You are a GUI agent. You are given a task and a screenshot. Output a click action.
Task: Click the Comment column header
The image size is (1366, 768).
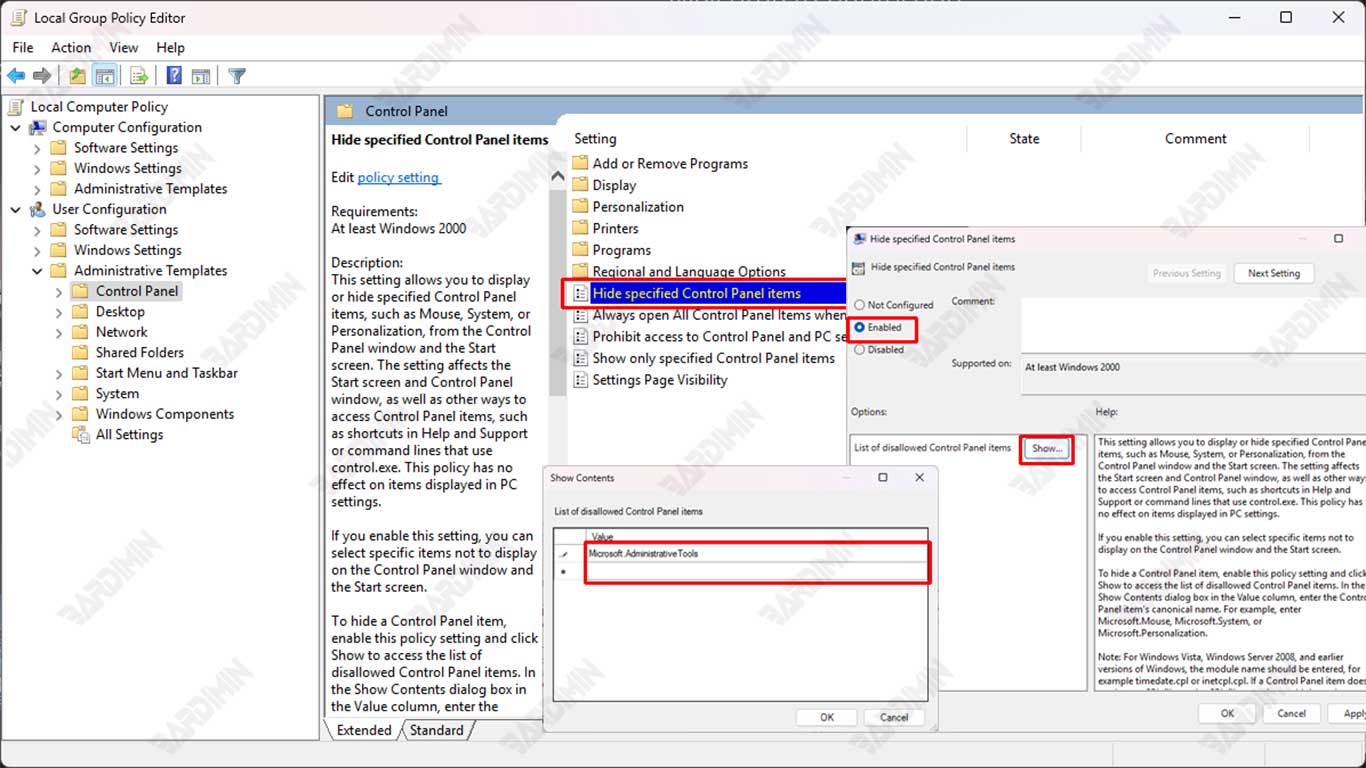1195,139
